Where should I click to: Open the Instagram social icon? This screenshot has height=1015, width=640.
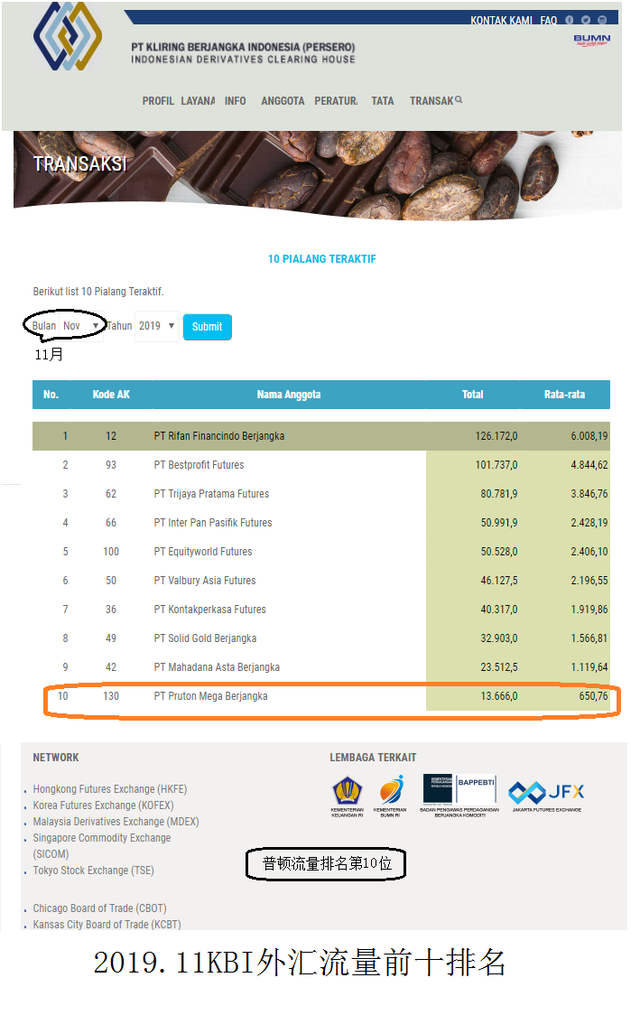point(602,20)
